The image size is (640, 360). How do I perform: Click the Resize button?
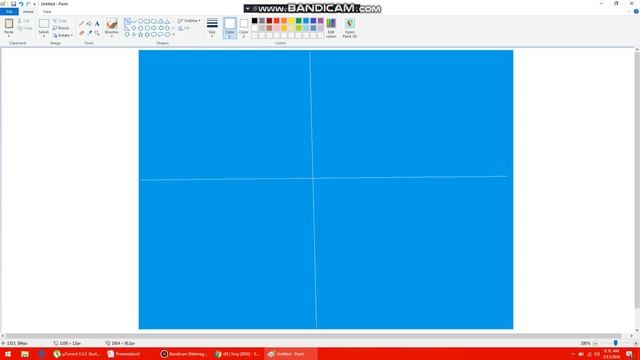(61, 28)
